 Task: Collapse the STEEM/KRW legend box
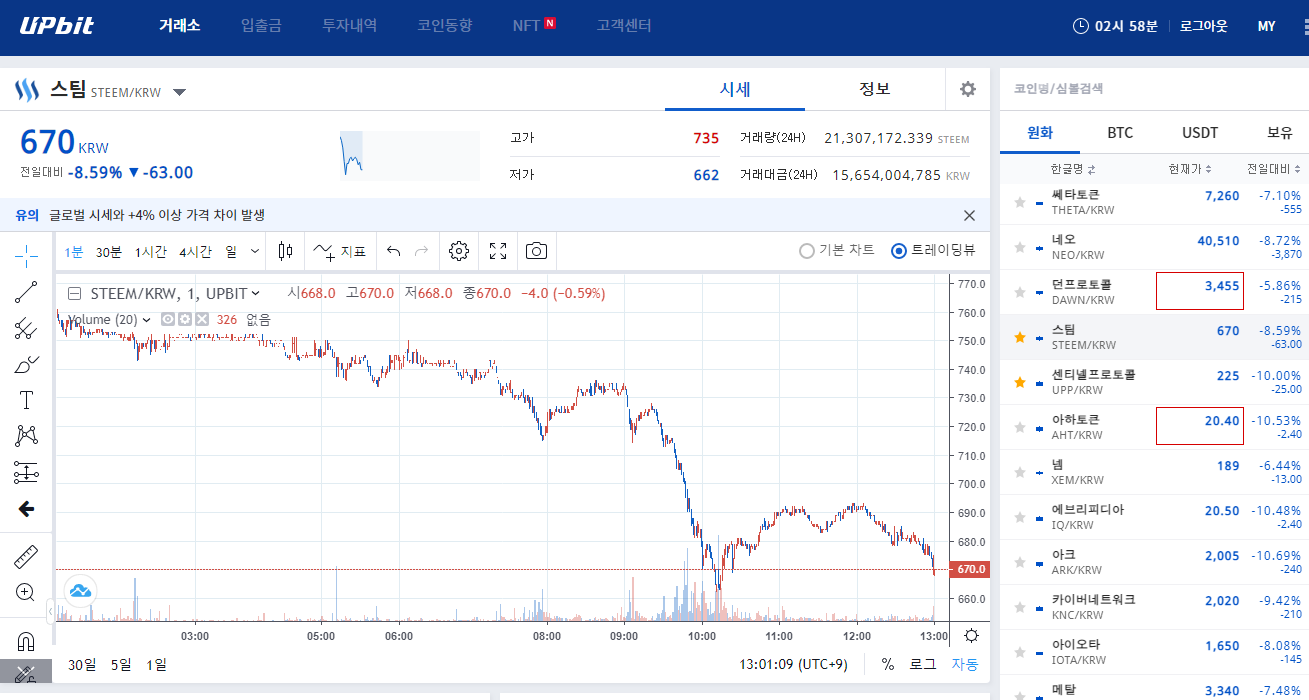(x=74, y=293)
